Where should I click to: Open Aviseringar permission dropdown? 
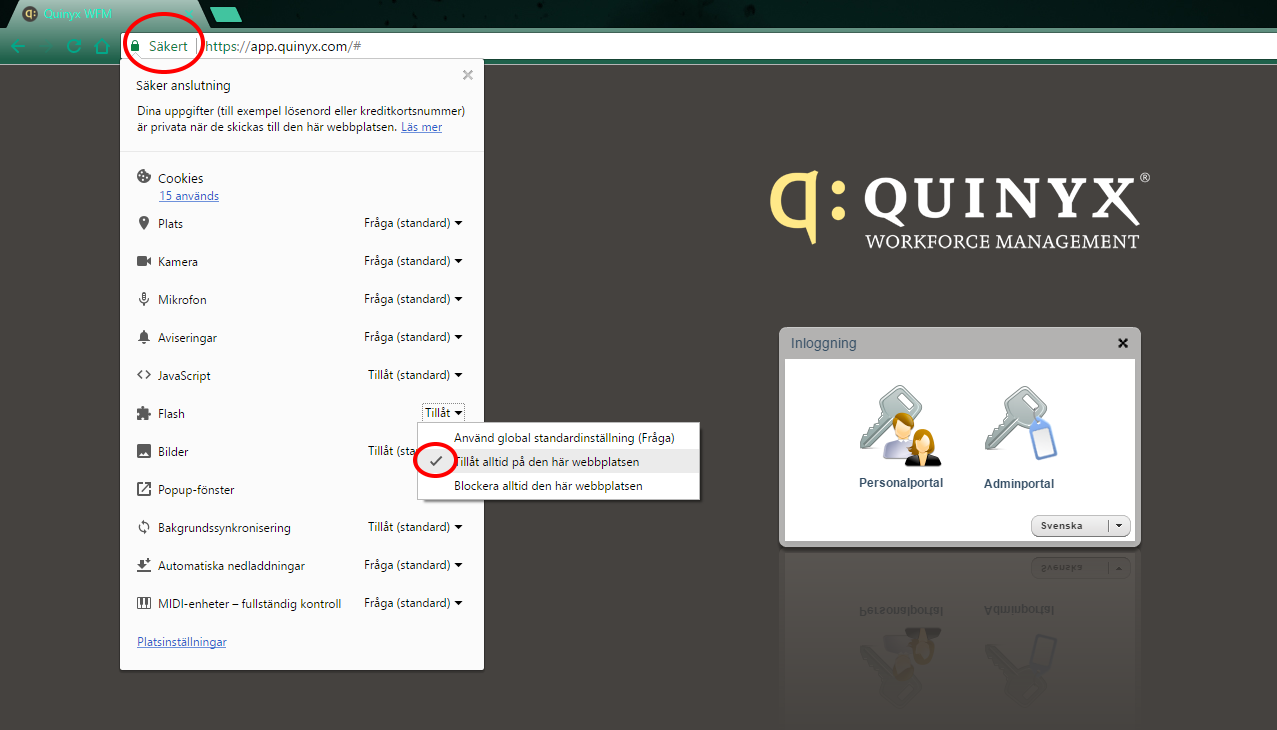pyautogui.click(x=413, y=337)
